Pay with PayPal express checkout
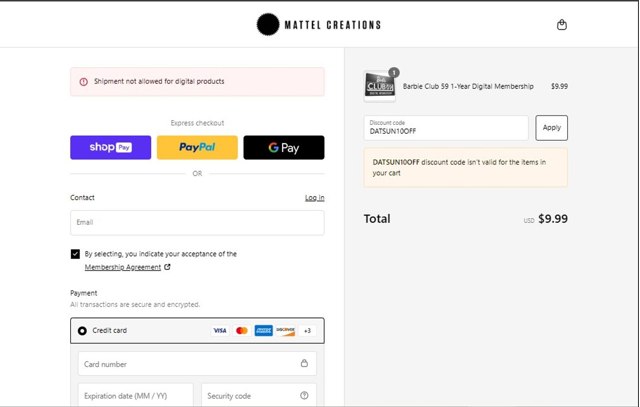Image resolution: width=640 pixels, height=407 pixels. click(x=197, y=147)
